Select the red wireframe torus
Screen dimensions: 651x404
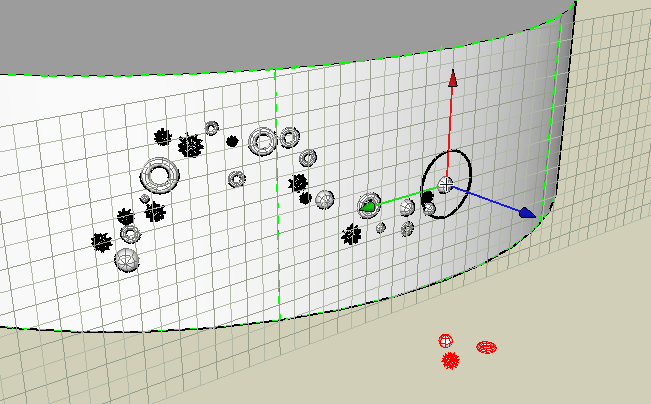point(486,347)
